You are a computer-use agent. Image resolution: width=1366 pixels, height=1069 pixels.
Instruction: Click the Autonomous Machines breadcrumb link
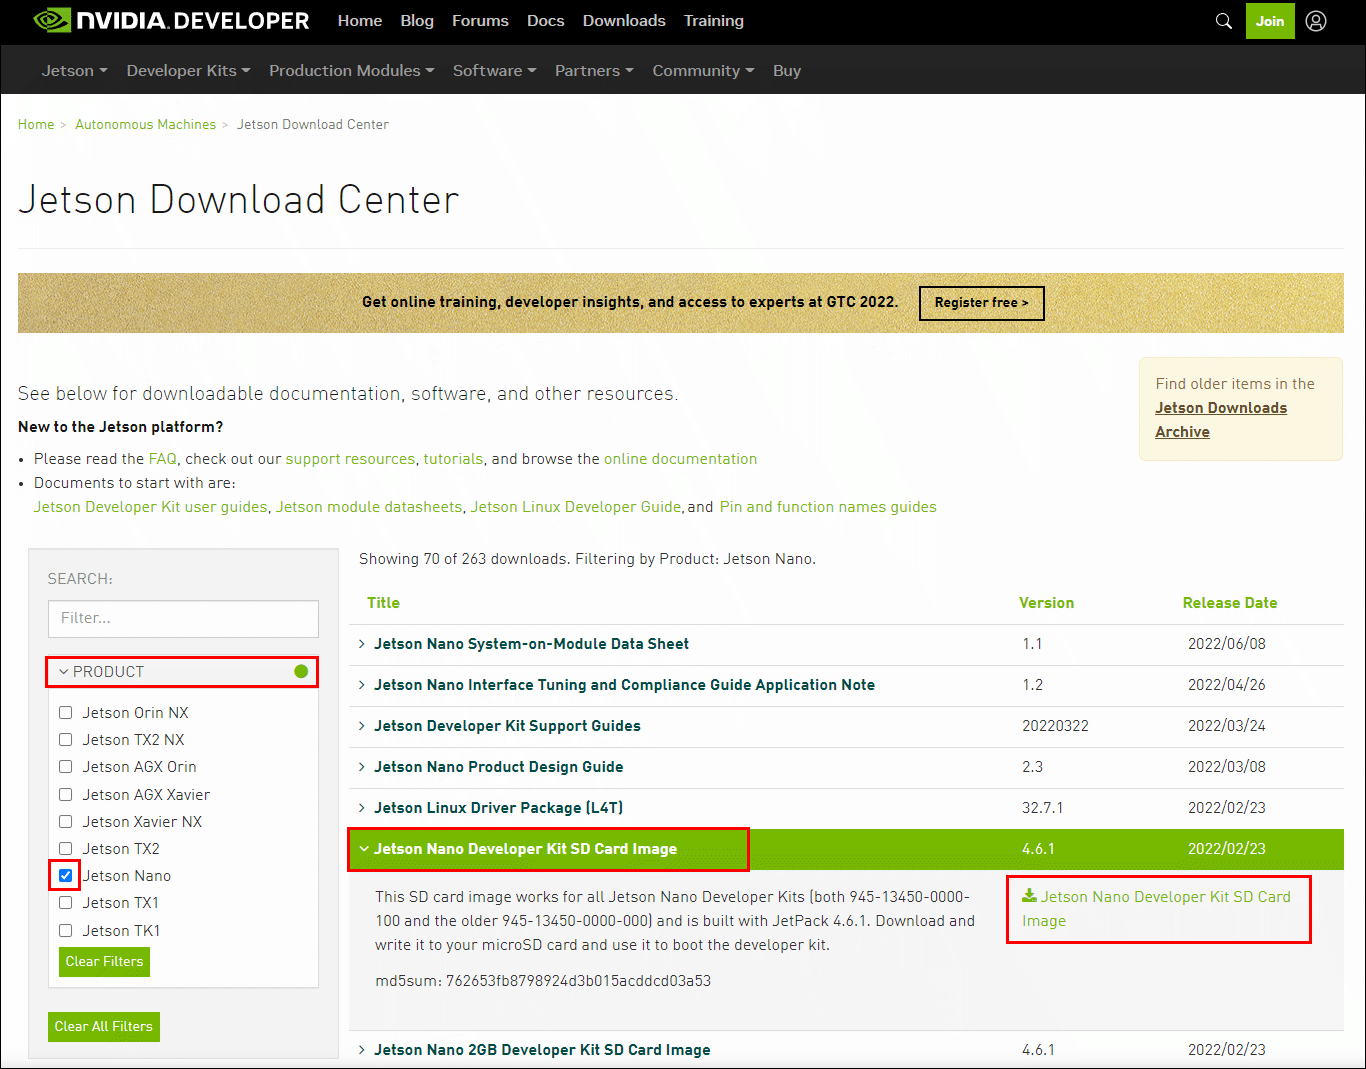coord(145,125)
